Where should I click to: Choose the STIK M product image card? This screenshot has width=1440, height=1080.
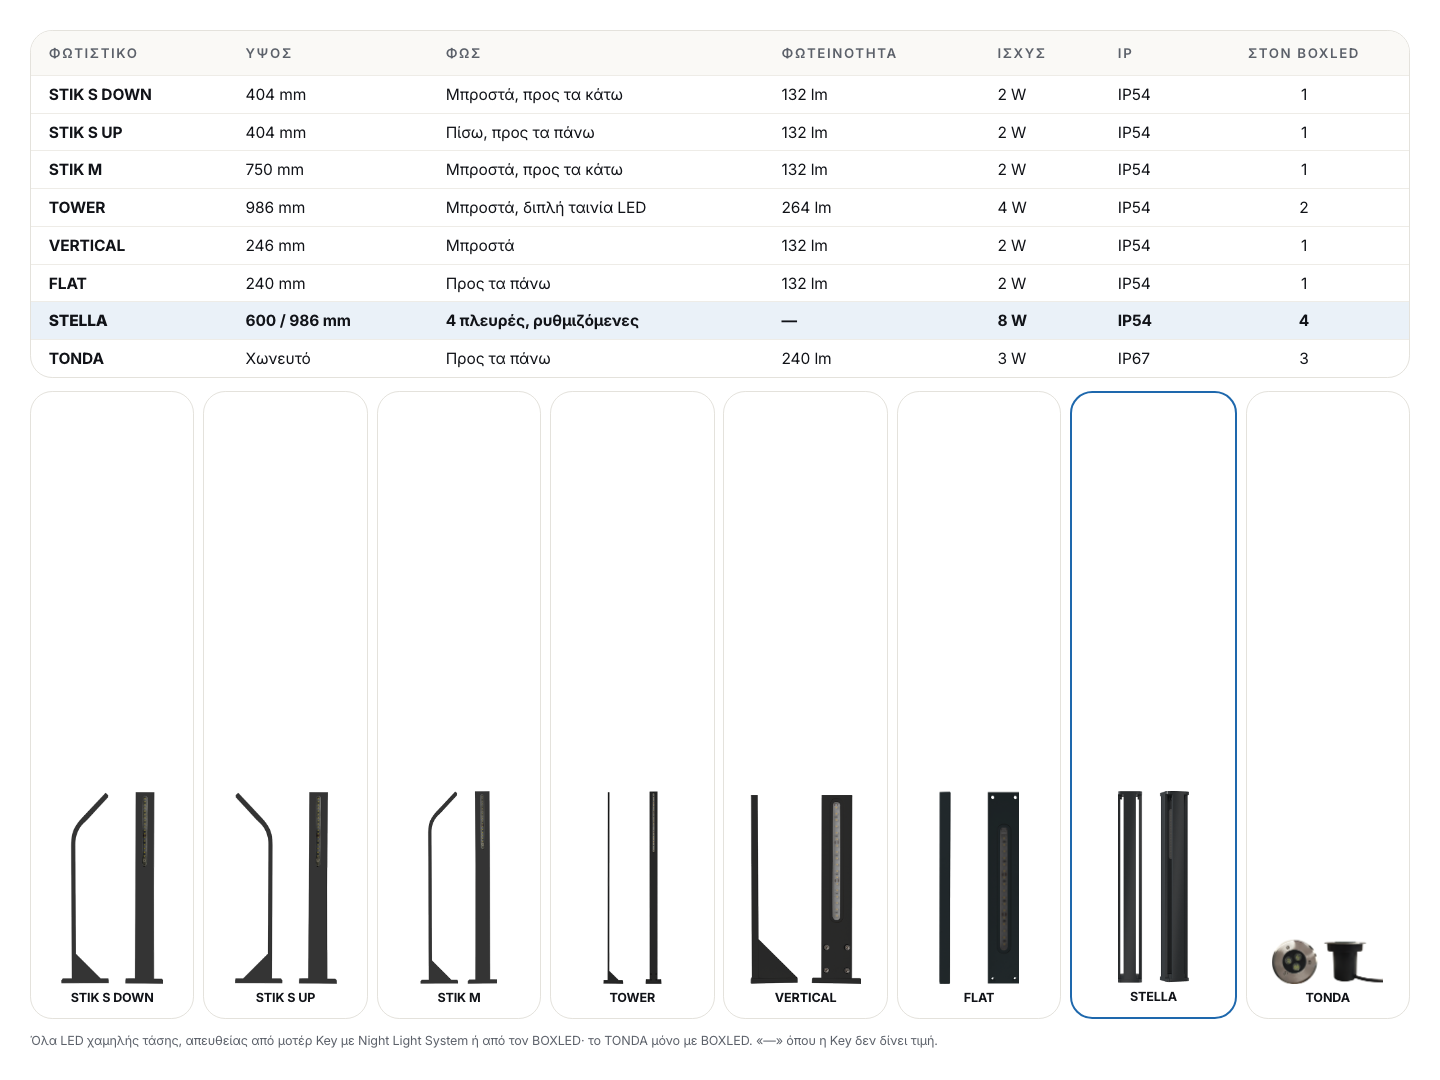click(459, 705)
